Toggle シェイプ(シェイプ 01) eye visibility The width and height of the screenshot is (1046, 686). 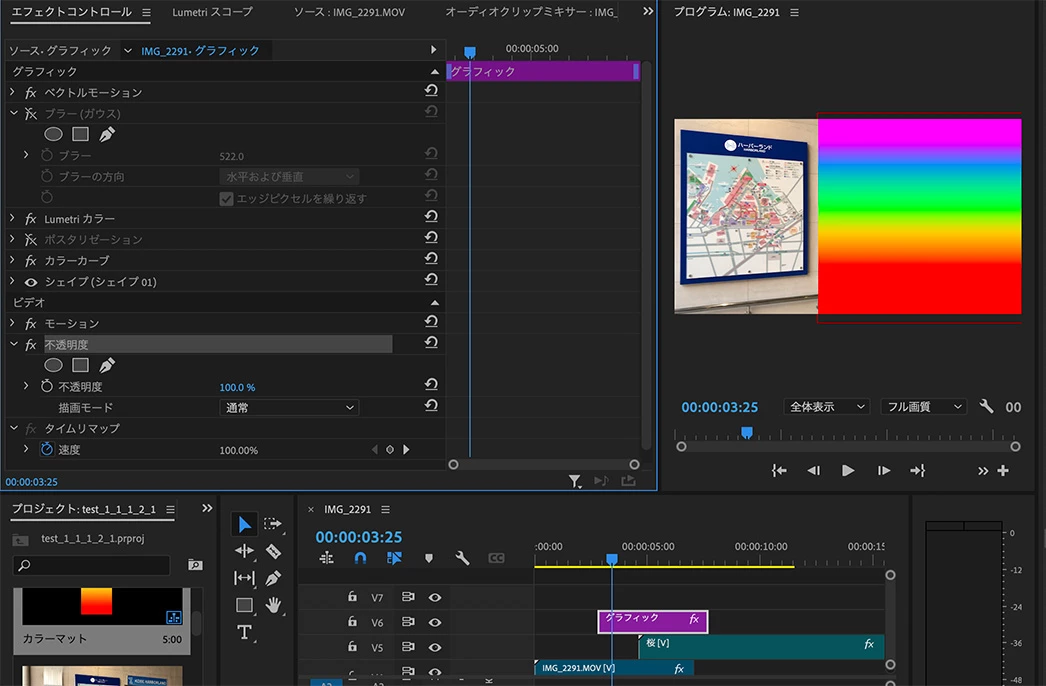point(31,282)
